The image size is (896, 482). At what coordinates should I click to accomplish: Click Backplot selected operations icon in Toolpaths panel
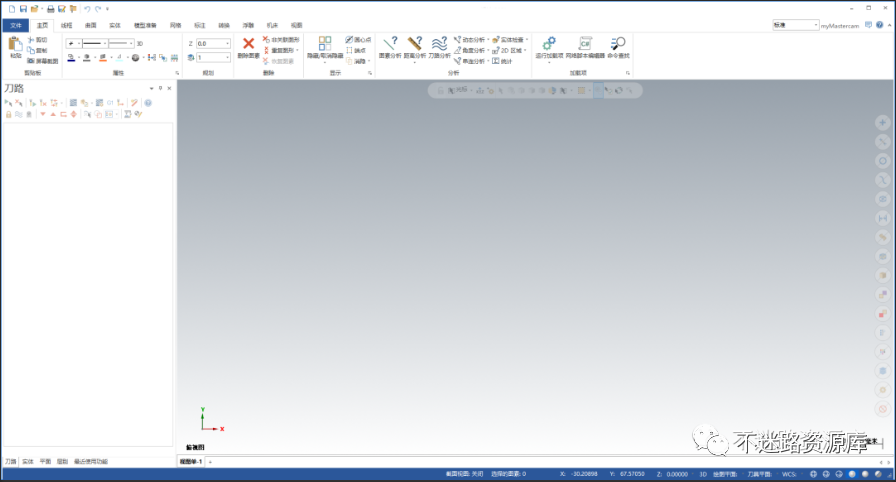[x=73, y=103]
